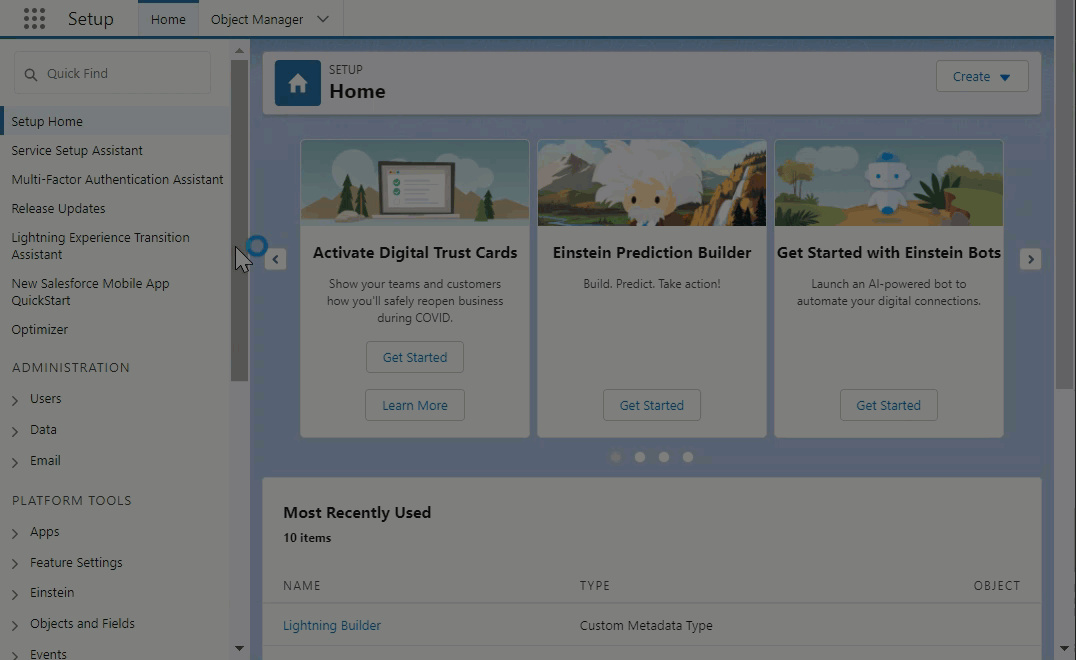Click the Einstein Bots robot illustration
Viewport: 1076px width, 660px height.
[888, 183]
